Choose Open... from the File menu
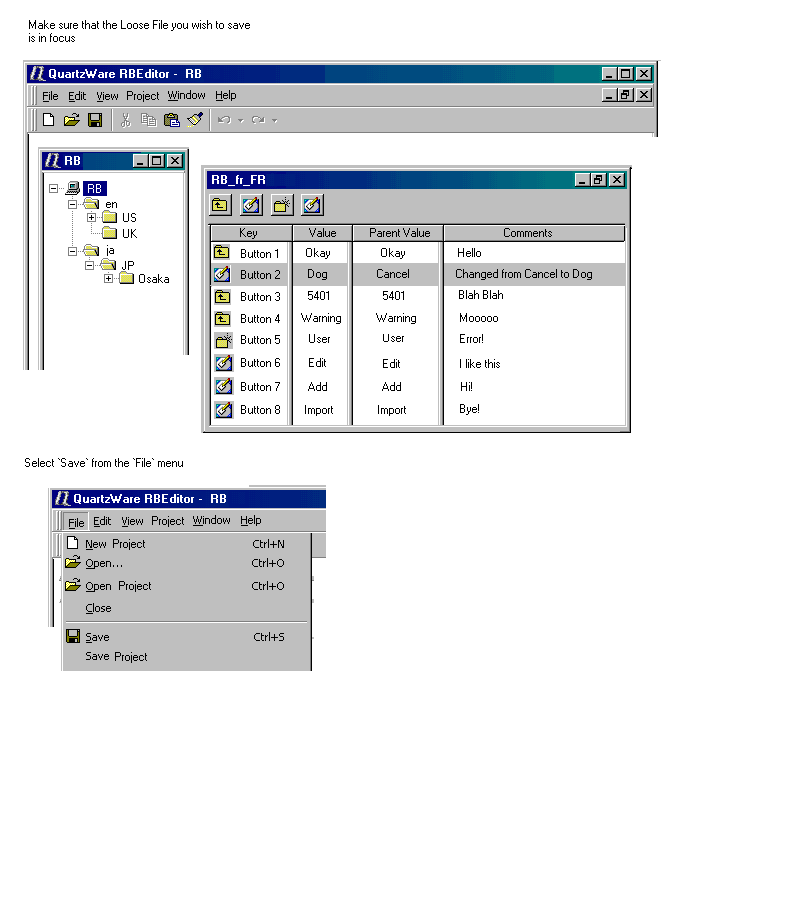The height and width of the screenshot is (915, 802). (x=186, y=563)
